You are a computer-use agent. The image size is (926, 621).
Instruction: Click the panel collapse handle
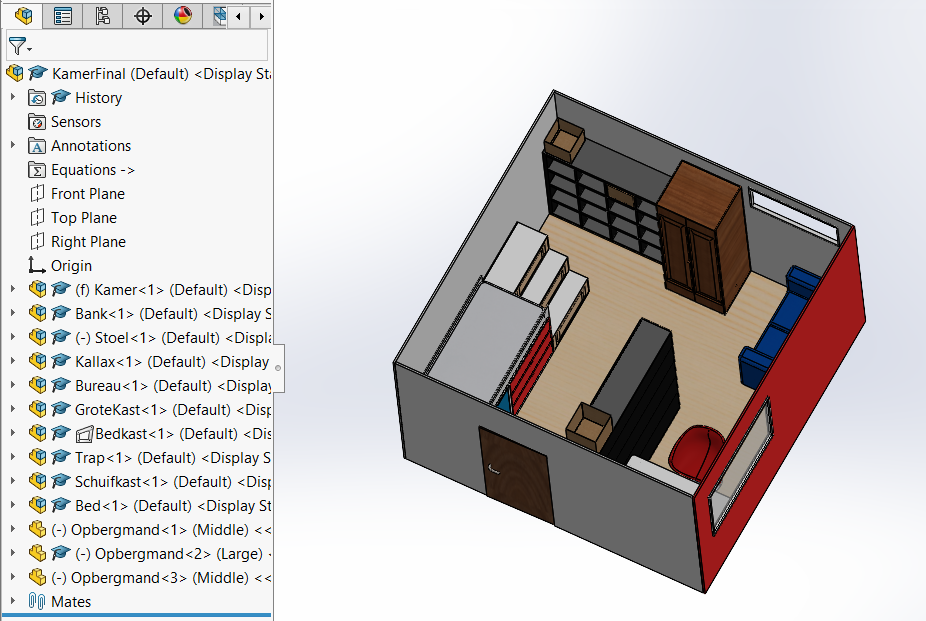[x=278, y=367]
